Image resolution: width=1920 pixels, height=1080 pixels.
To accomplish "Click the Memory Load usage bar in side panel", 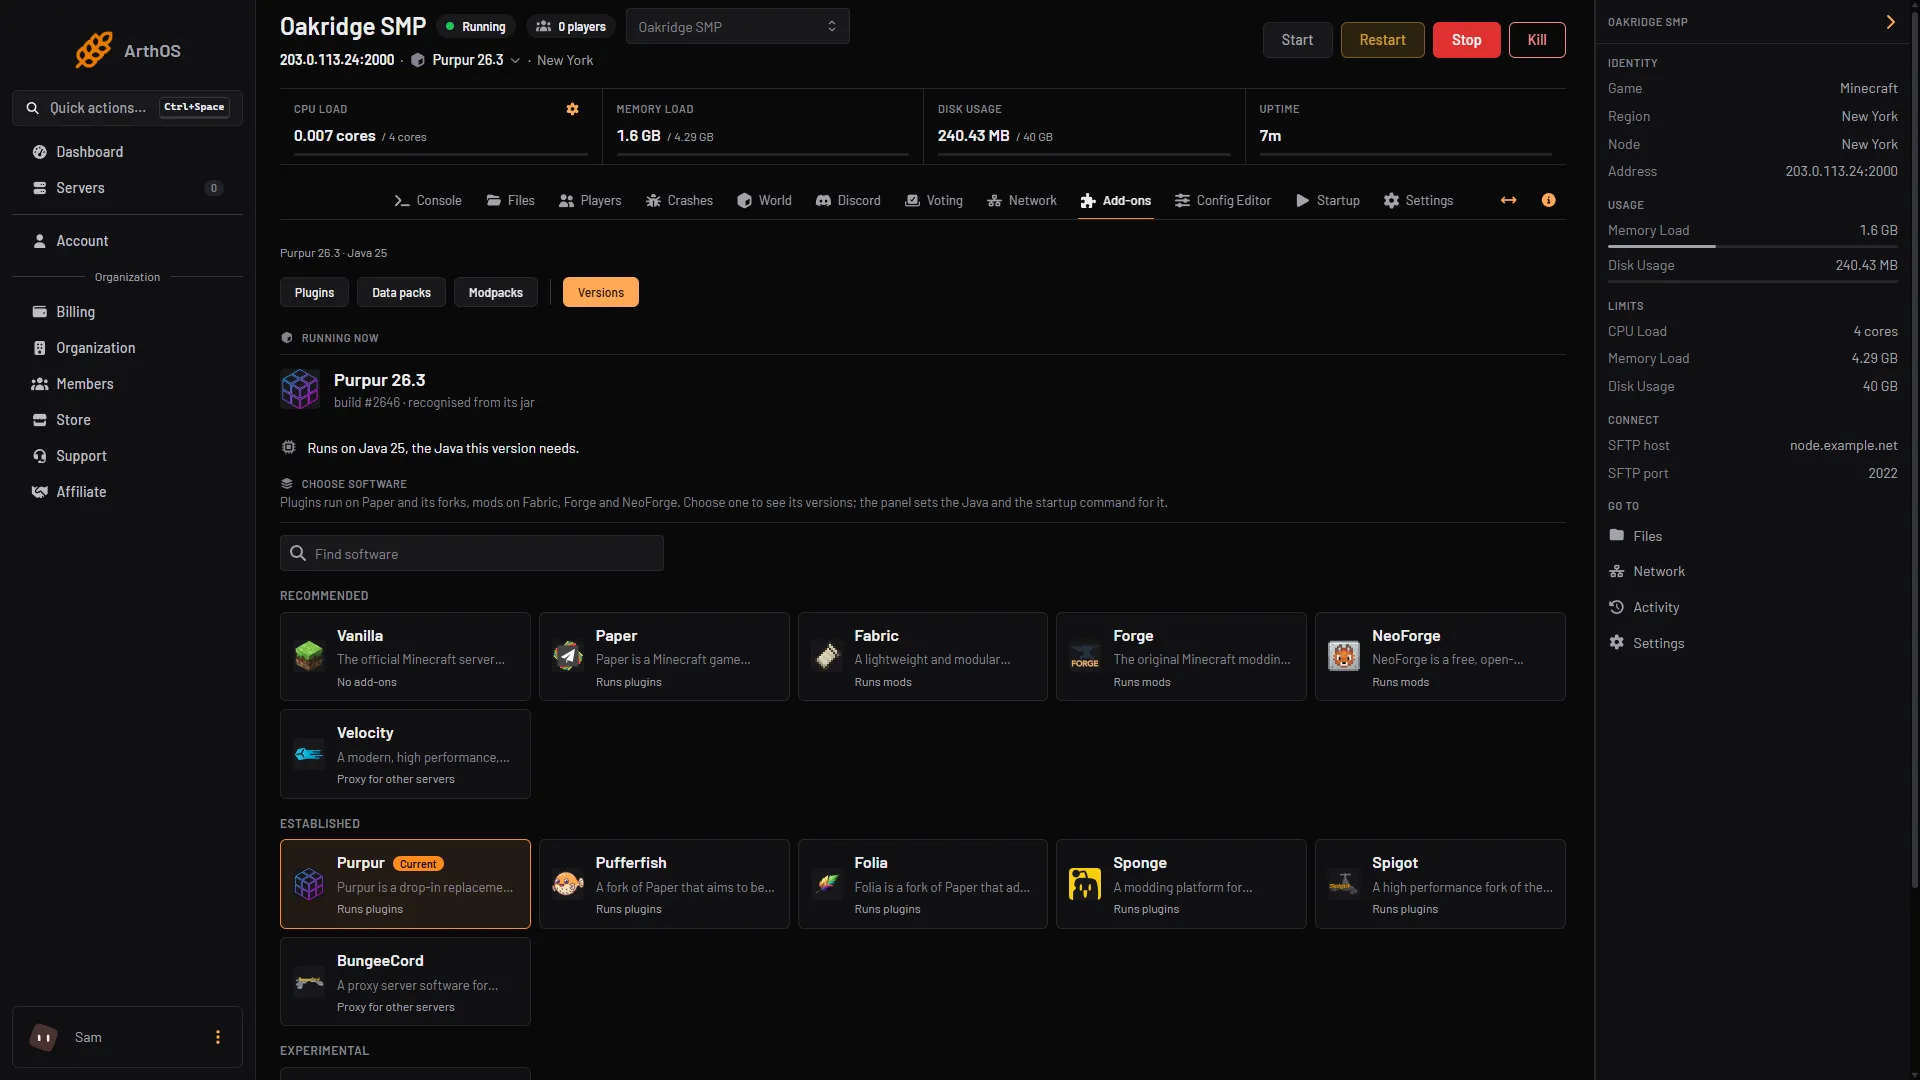I will 1752,246.
